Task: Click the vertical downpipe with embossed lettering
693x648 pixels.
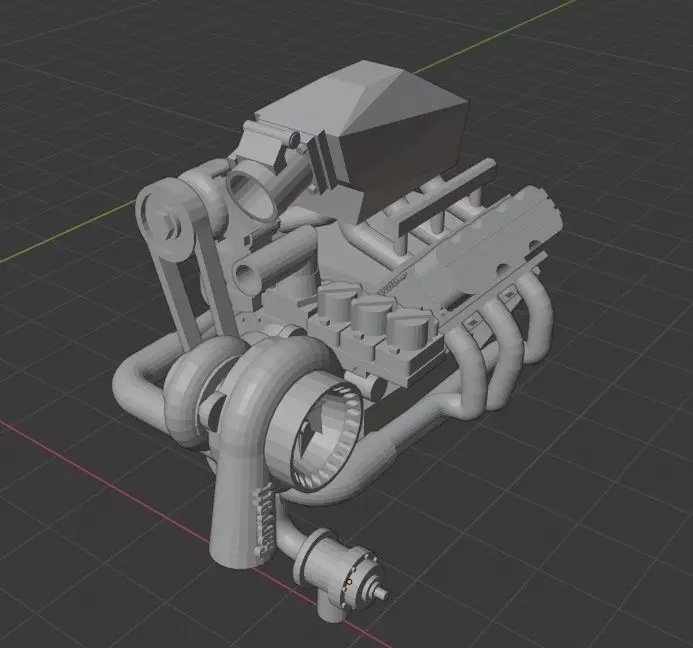Action: [x=241, y=499]
